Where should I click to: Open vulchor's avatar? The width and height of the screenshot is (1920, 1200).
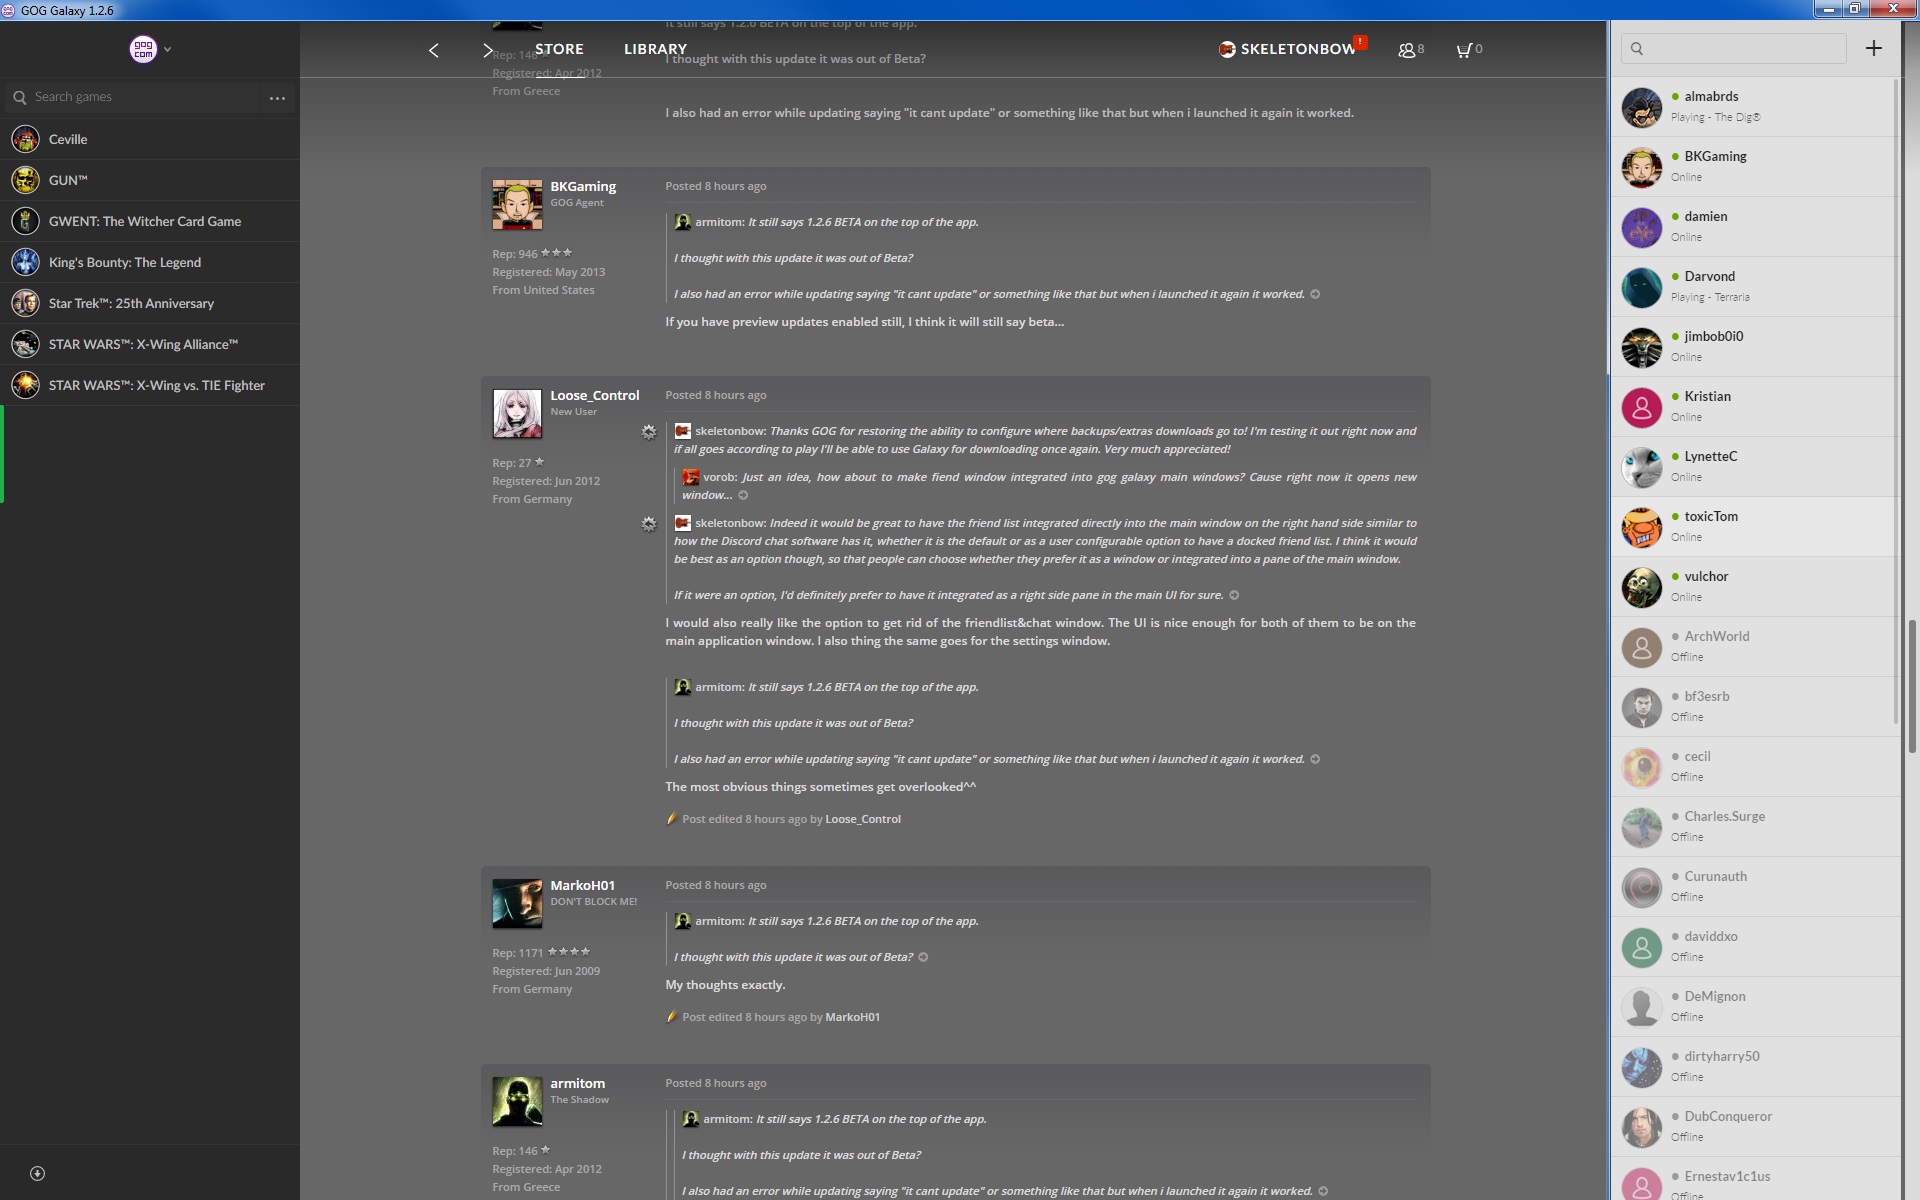click(1641, 587)
